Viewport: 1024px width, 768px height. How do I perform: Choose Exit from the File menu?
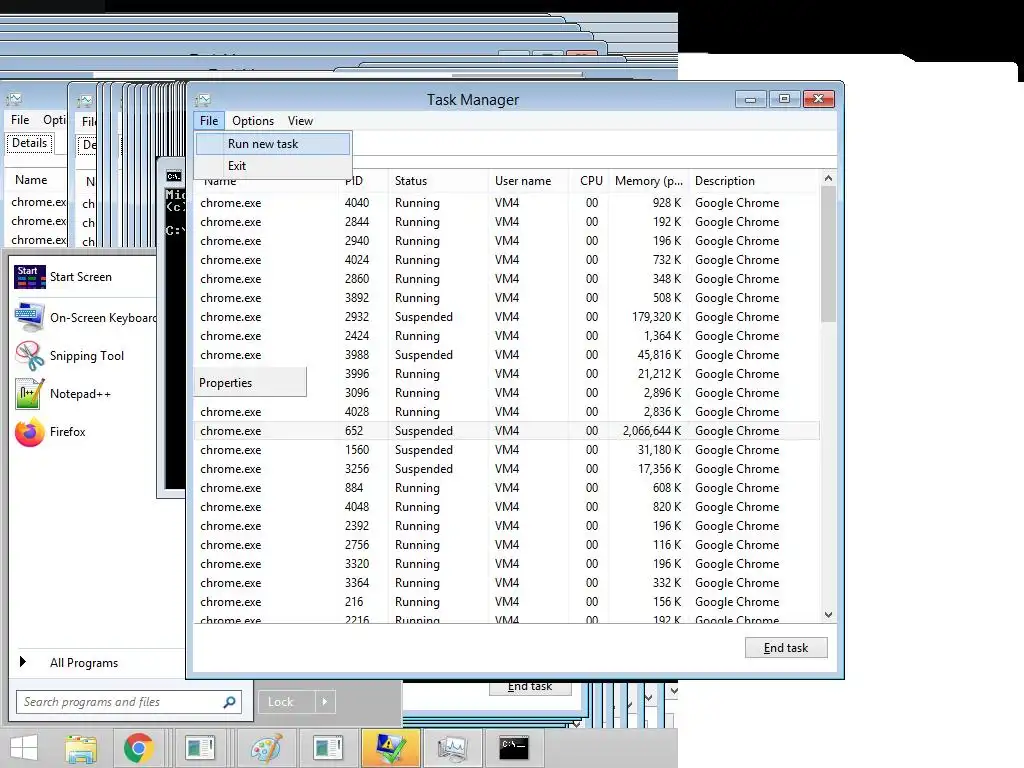click(273, 166)
